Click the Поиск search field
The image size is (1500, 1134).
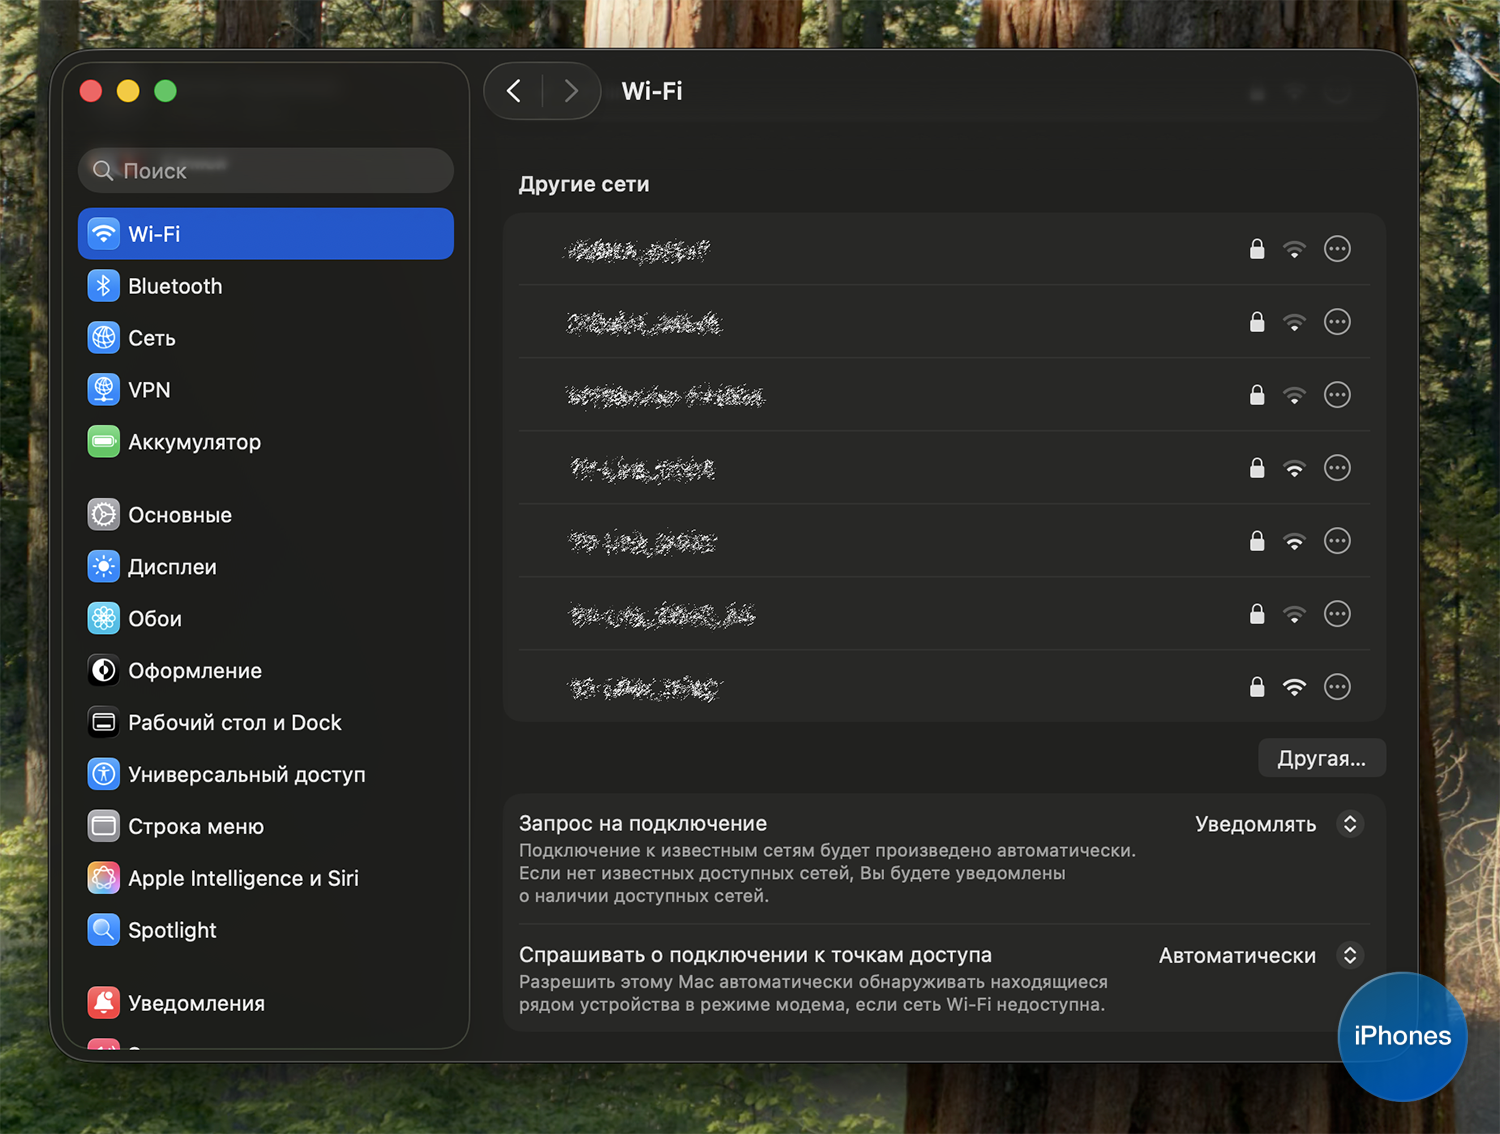266,171
